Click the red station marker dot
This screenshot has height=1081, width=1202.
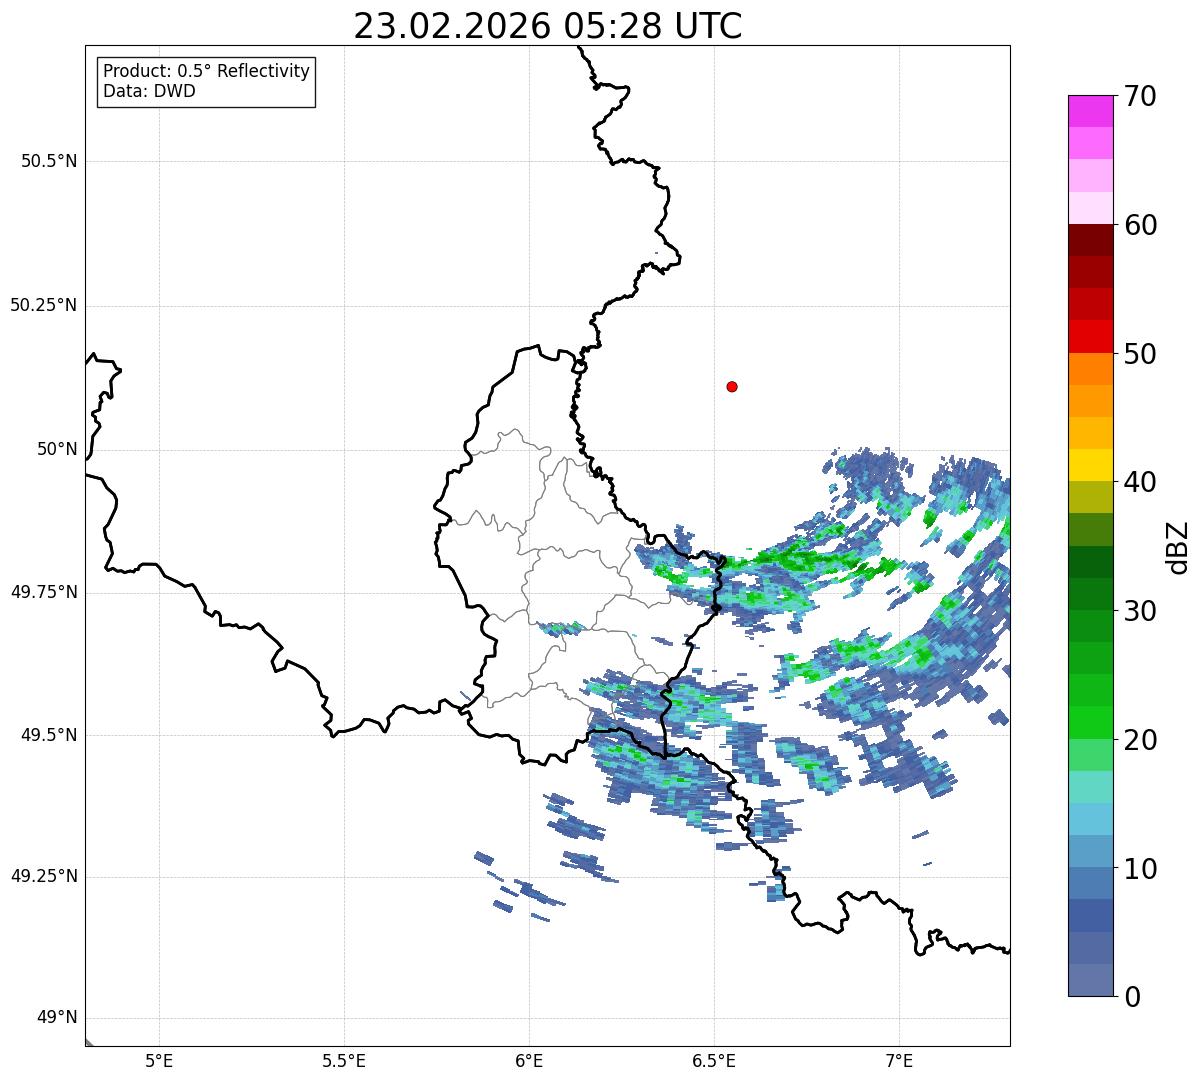(732, 386)
